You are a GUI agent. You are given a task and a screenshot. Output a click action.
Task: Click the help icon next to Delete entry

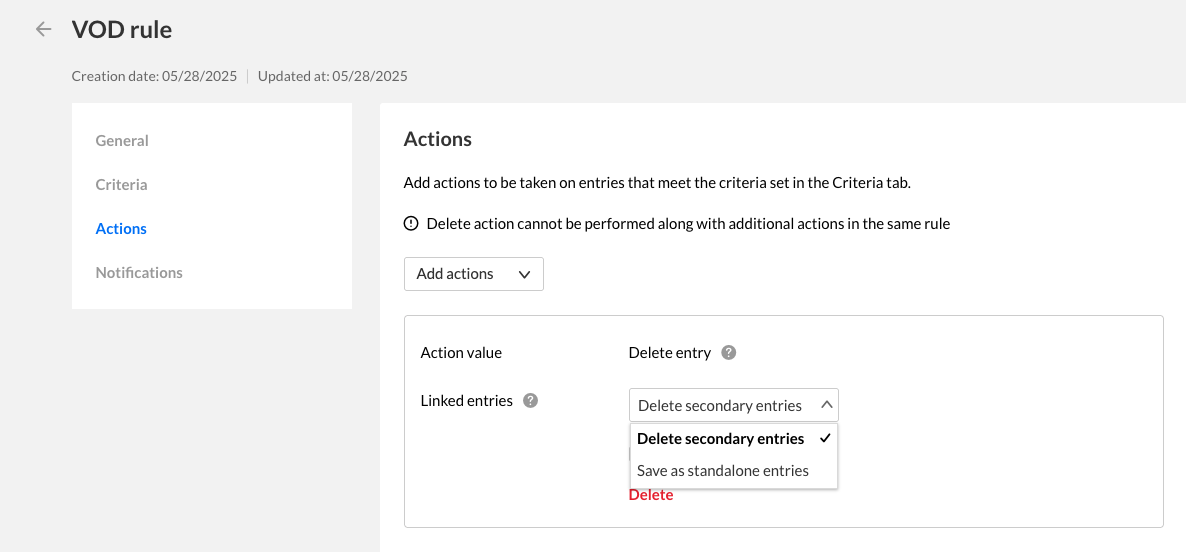click(x=729, y=353)
